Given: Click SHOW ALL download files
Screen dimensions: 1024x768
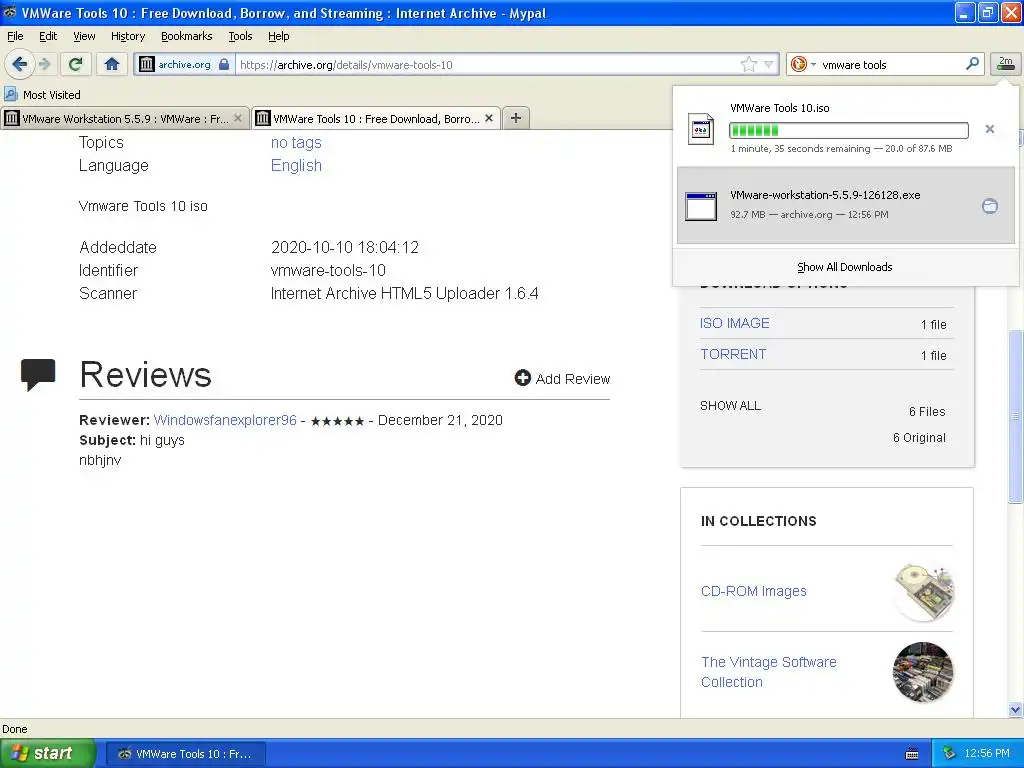Looking at the screenshot, I should [730, 406].
